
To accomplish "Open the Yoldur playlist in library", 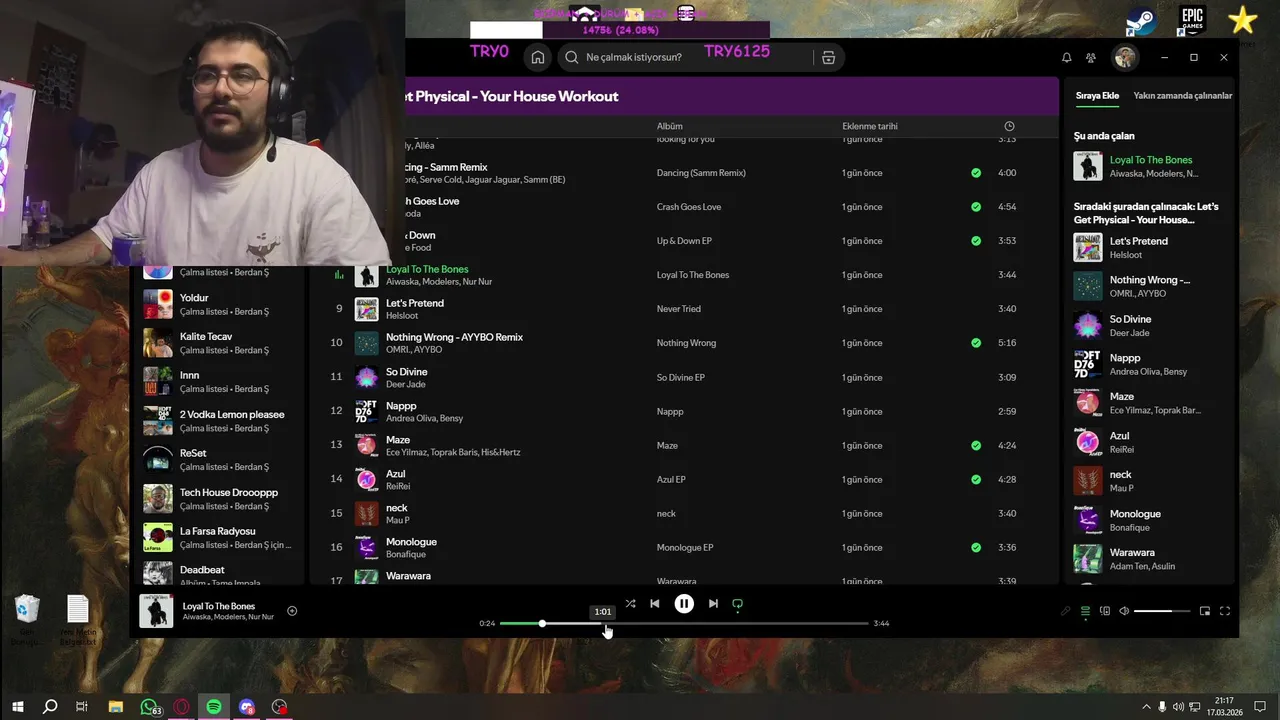I will pos(220,304).
